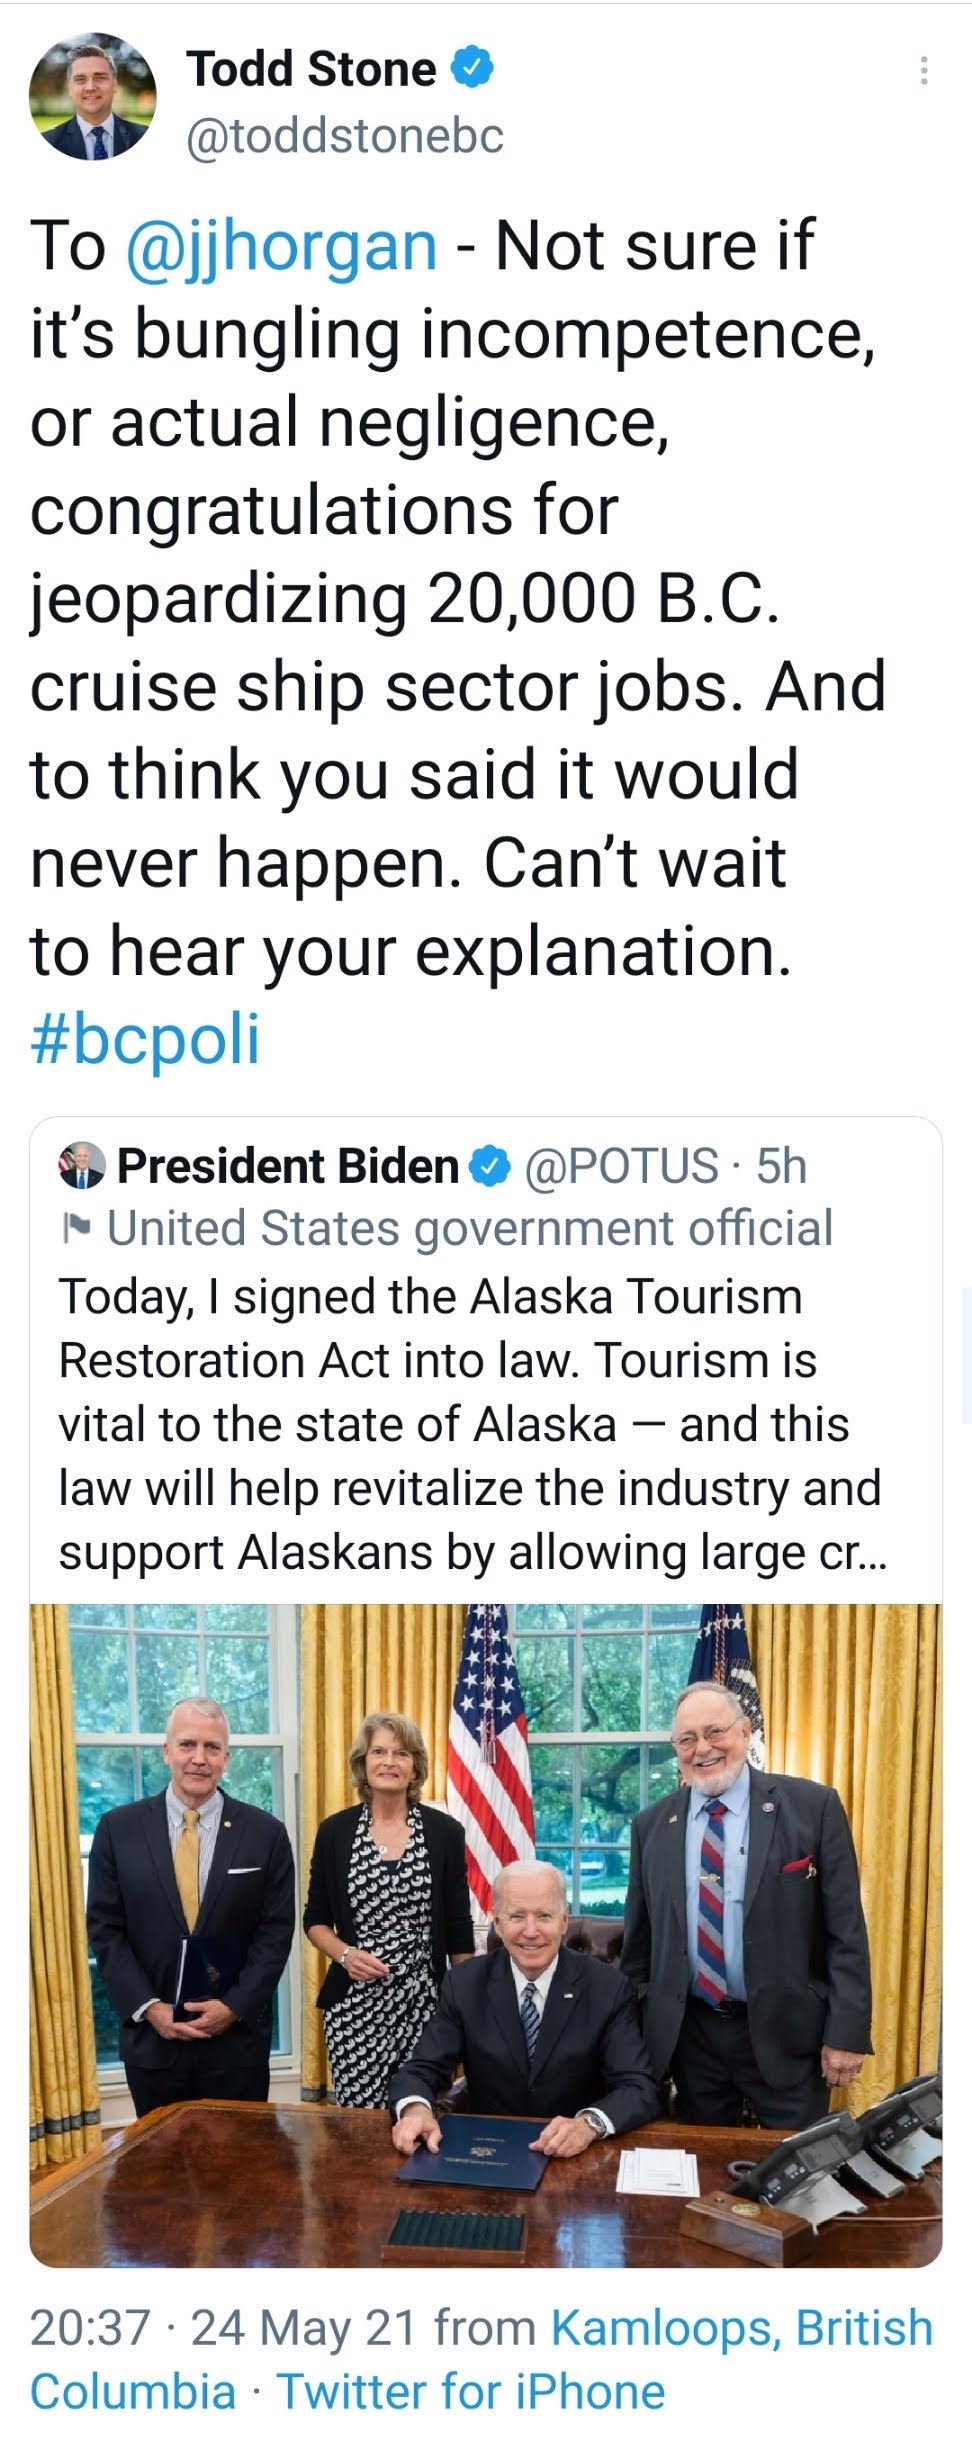This screenshot has height=2448, width=972.
Task: Open the Kamloops, British Columbia location link
Action: point(740,2329)
